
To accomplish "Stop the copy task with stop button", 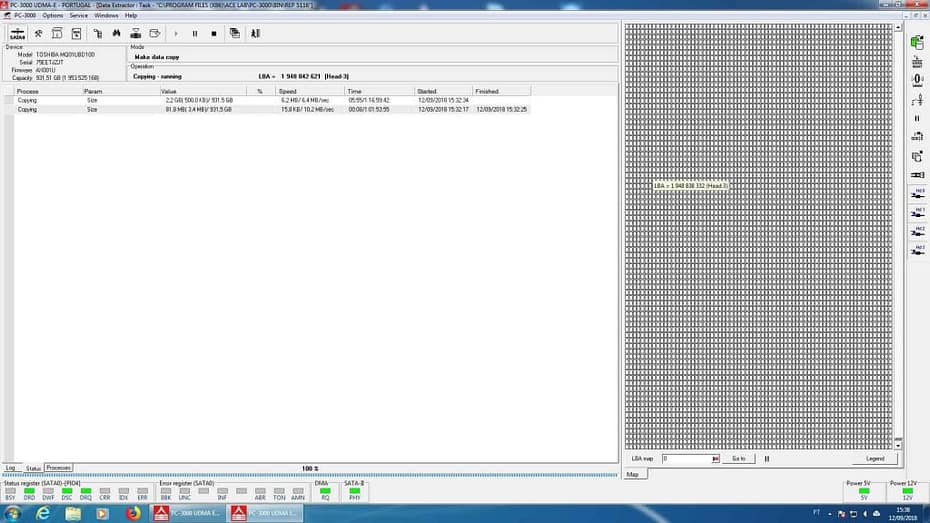I will 213,33.
